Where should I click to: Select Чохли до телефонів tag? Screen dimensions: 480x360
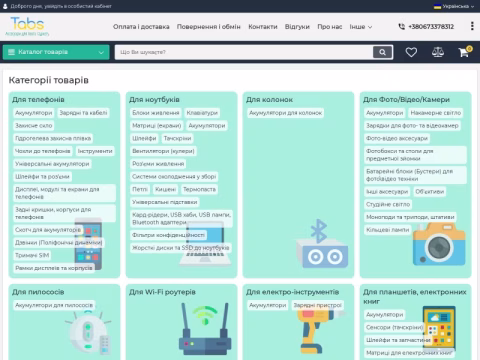43,151
